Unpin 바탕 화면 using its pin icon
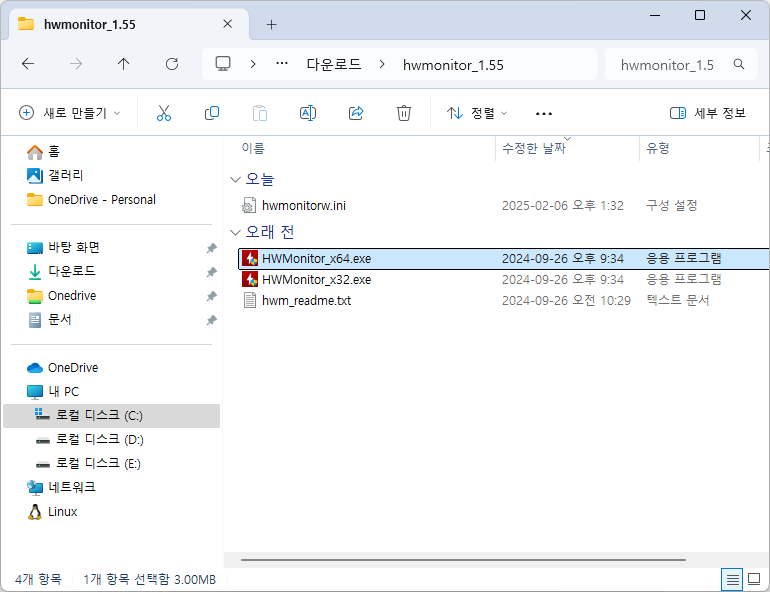770x592 pixels. tap(212, 248)
